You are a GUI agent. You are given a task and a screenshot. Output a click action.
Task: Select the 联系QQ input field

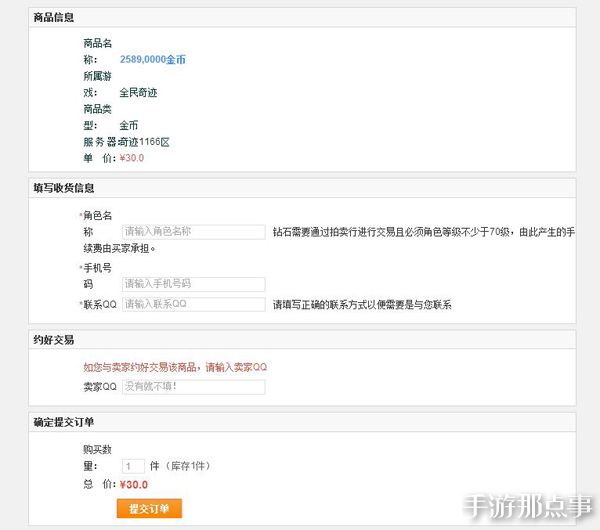tap(193, 304)
